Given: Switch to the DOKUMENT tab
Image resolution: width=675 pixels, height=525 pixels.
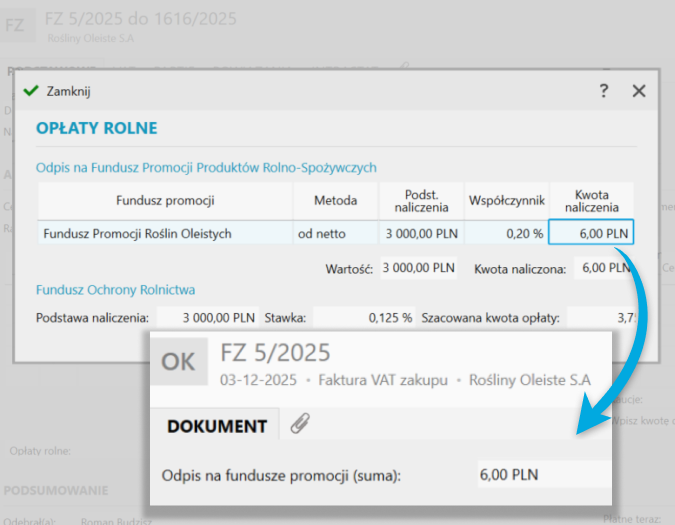Looking at the screenshot, I should click(x=216, y=426).
